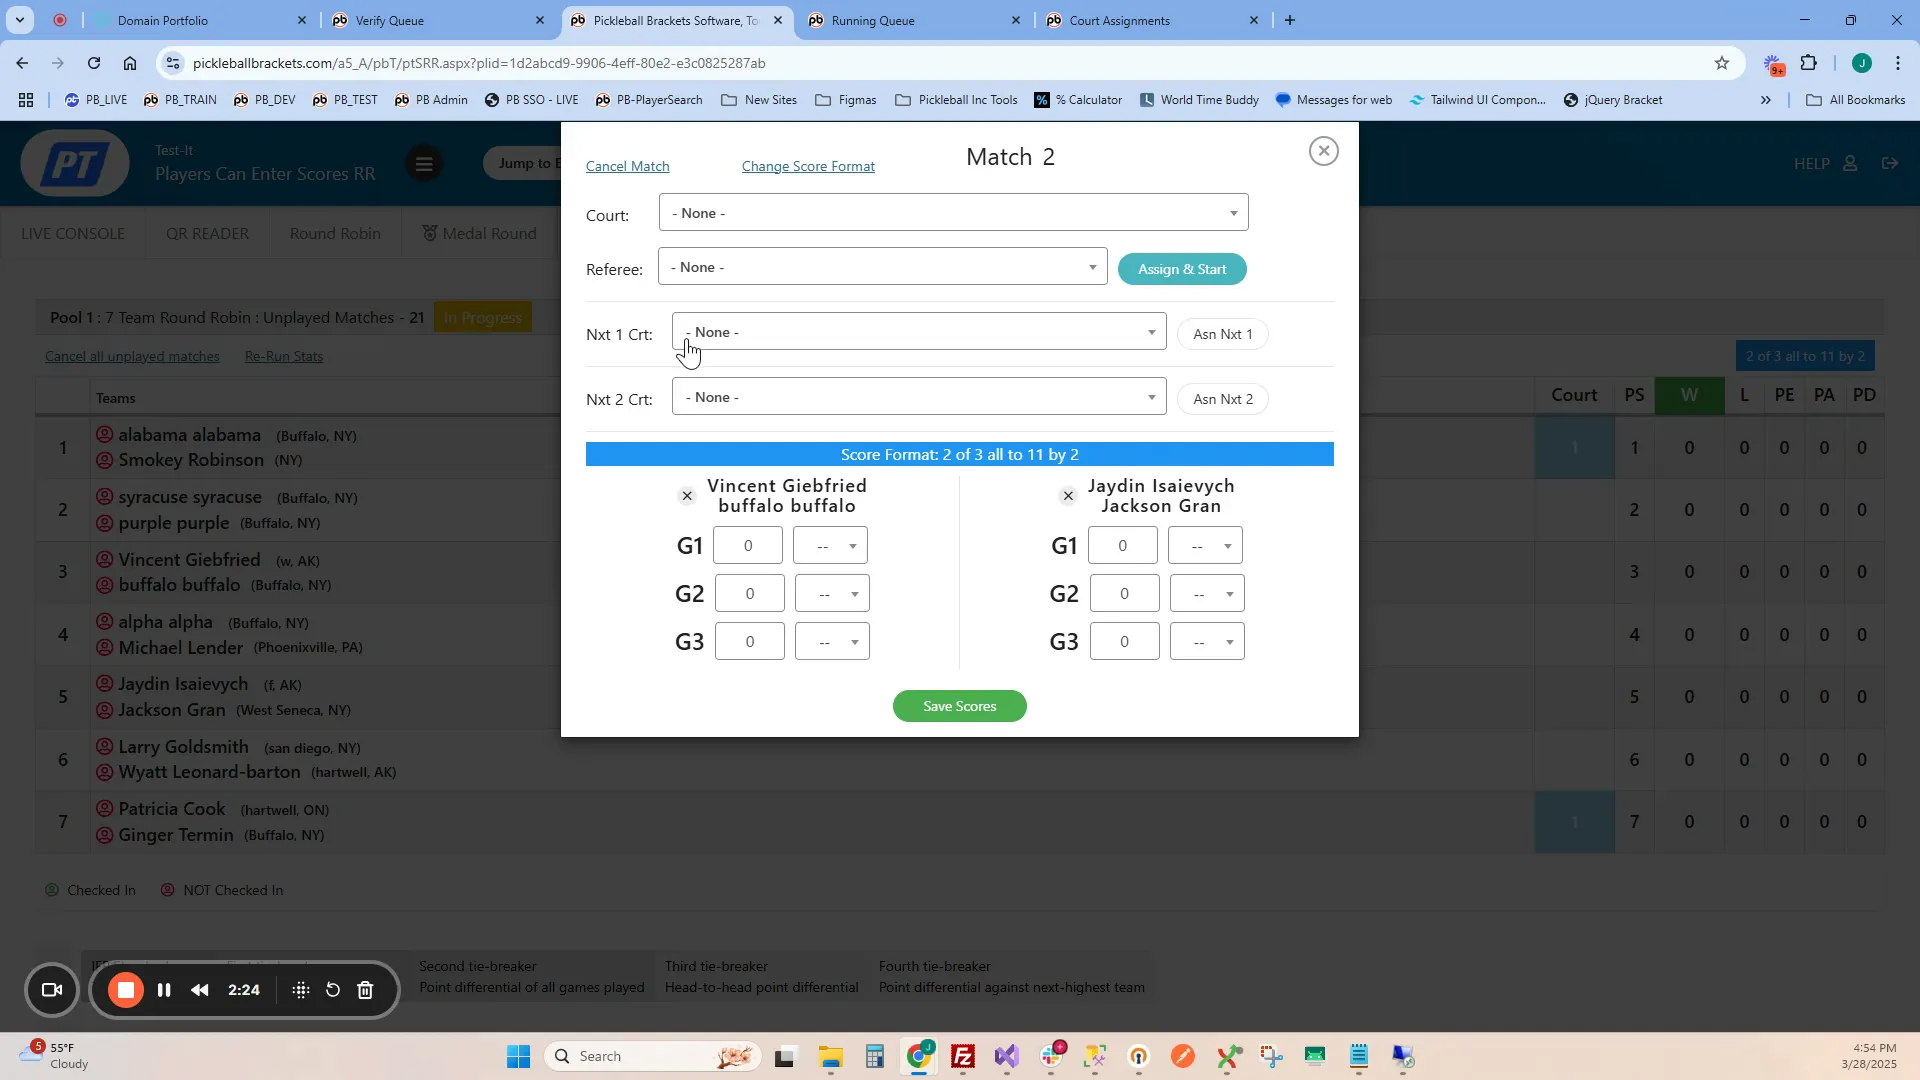Click the rewind recording icon
This screenshot has height=1080, width=1920.
200,990
